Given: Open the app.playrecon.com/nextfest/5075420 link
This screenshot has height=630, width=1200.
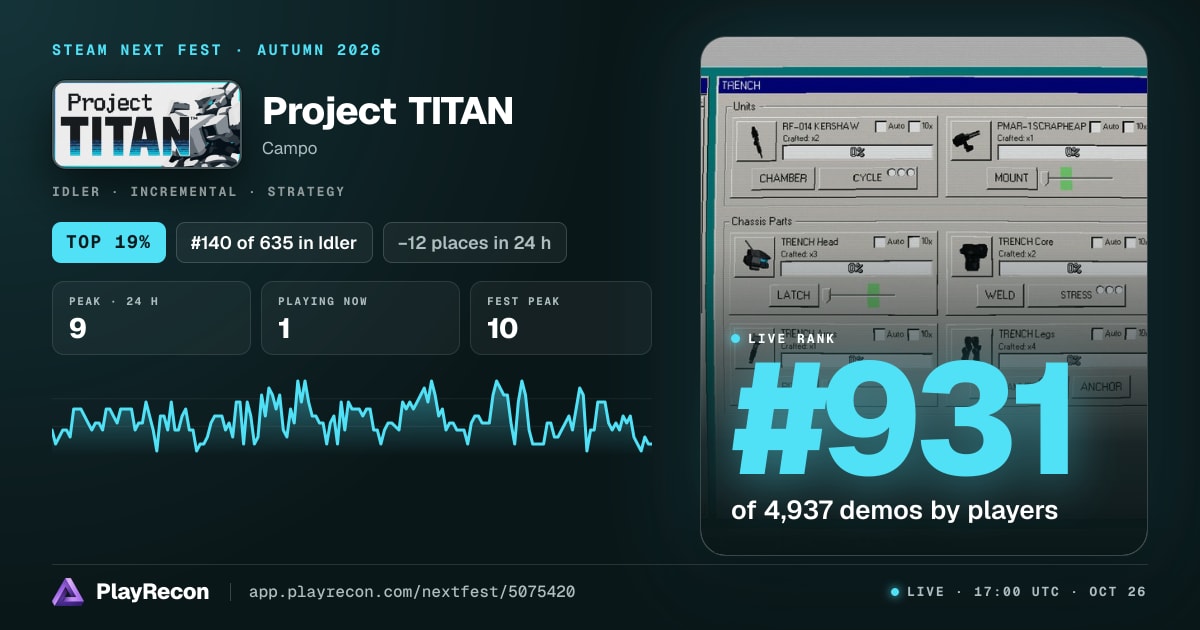Looking at the screenshot, I should click(x=412, y=592).
